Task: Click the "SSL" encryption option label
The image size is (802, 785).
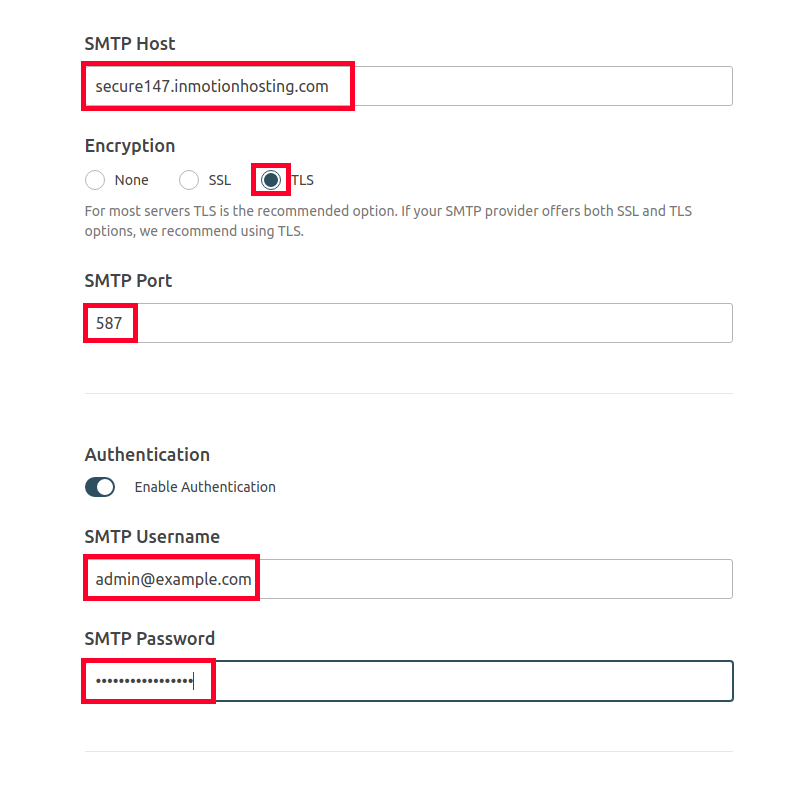Action: 219,180
